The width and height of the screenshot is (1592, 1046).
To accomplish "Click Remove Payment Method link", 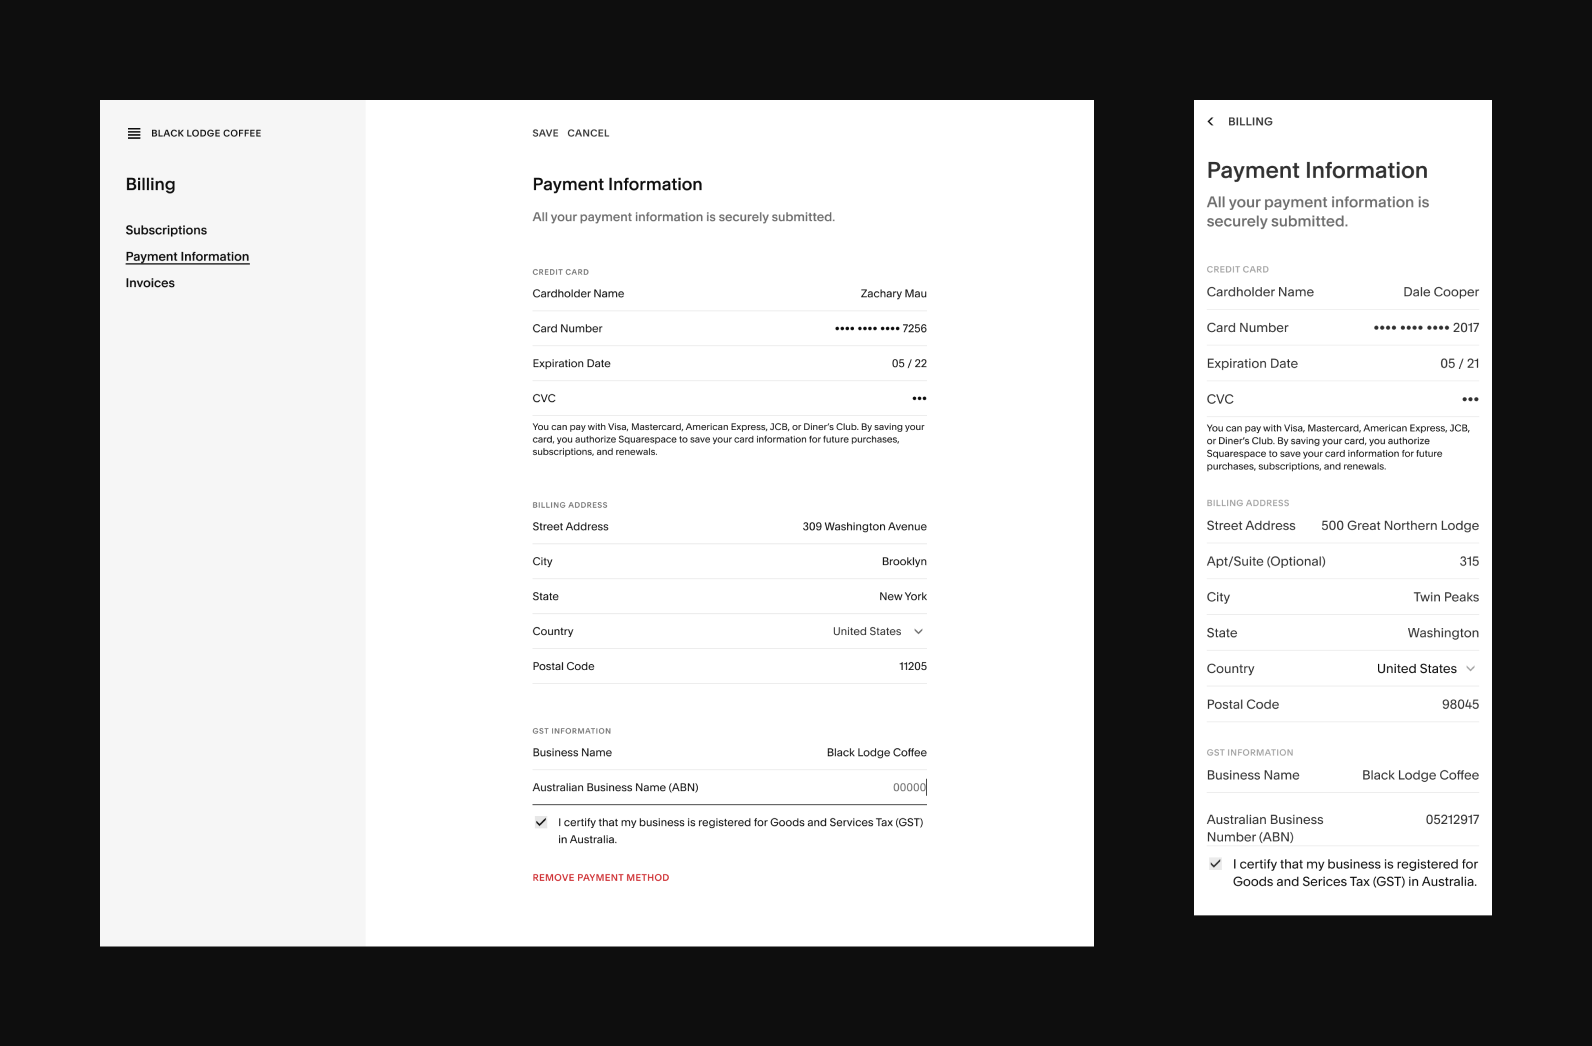I will coord(601,878).
